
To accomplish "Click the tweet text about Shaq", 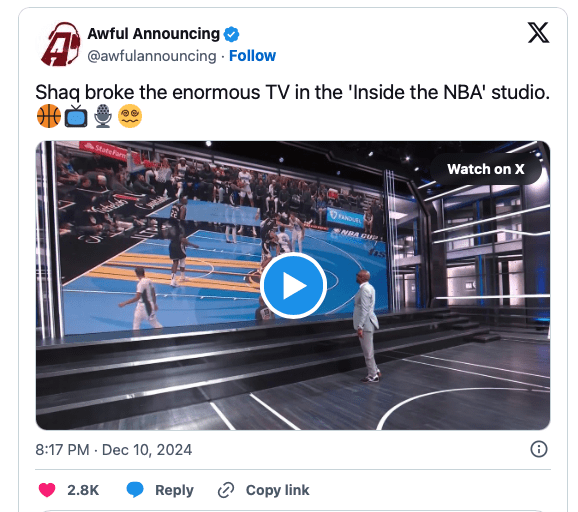I will (x=292, y=92).
